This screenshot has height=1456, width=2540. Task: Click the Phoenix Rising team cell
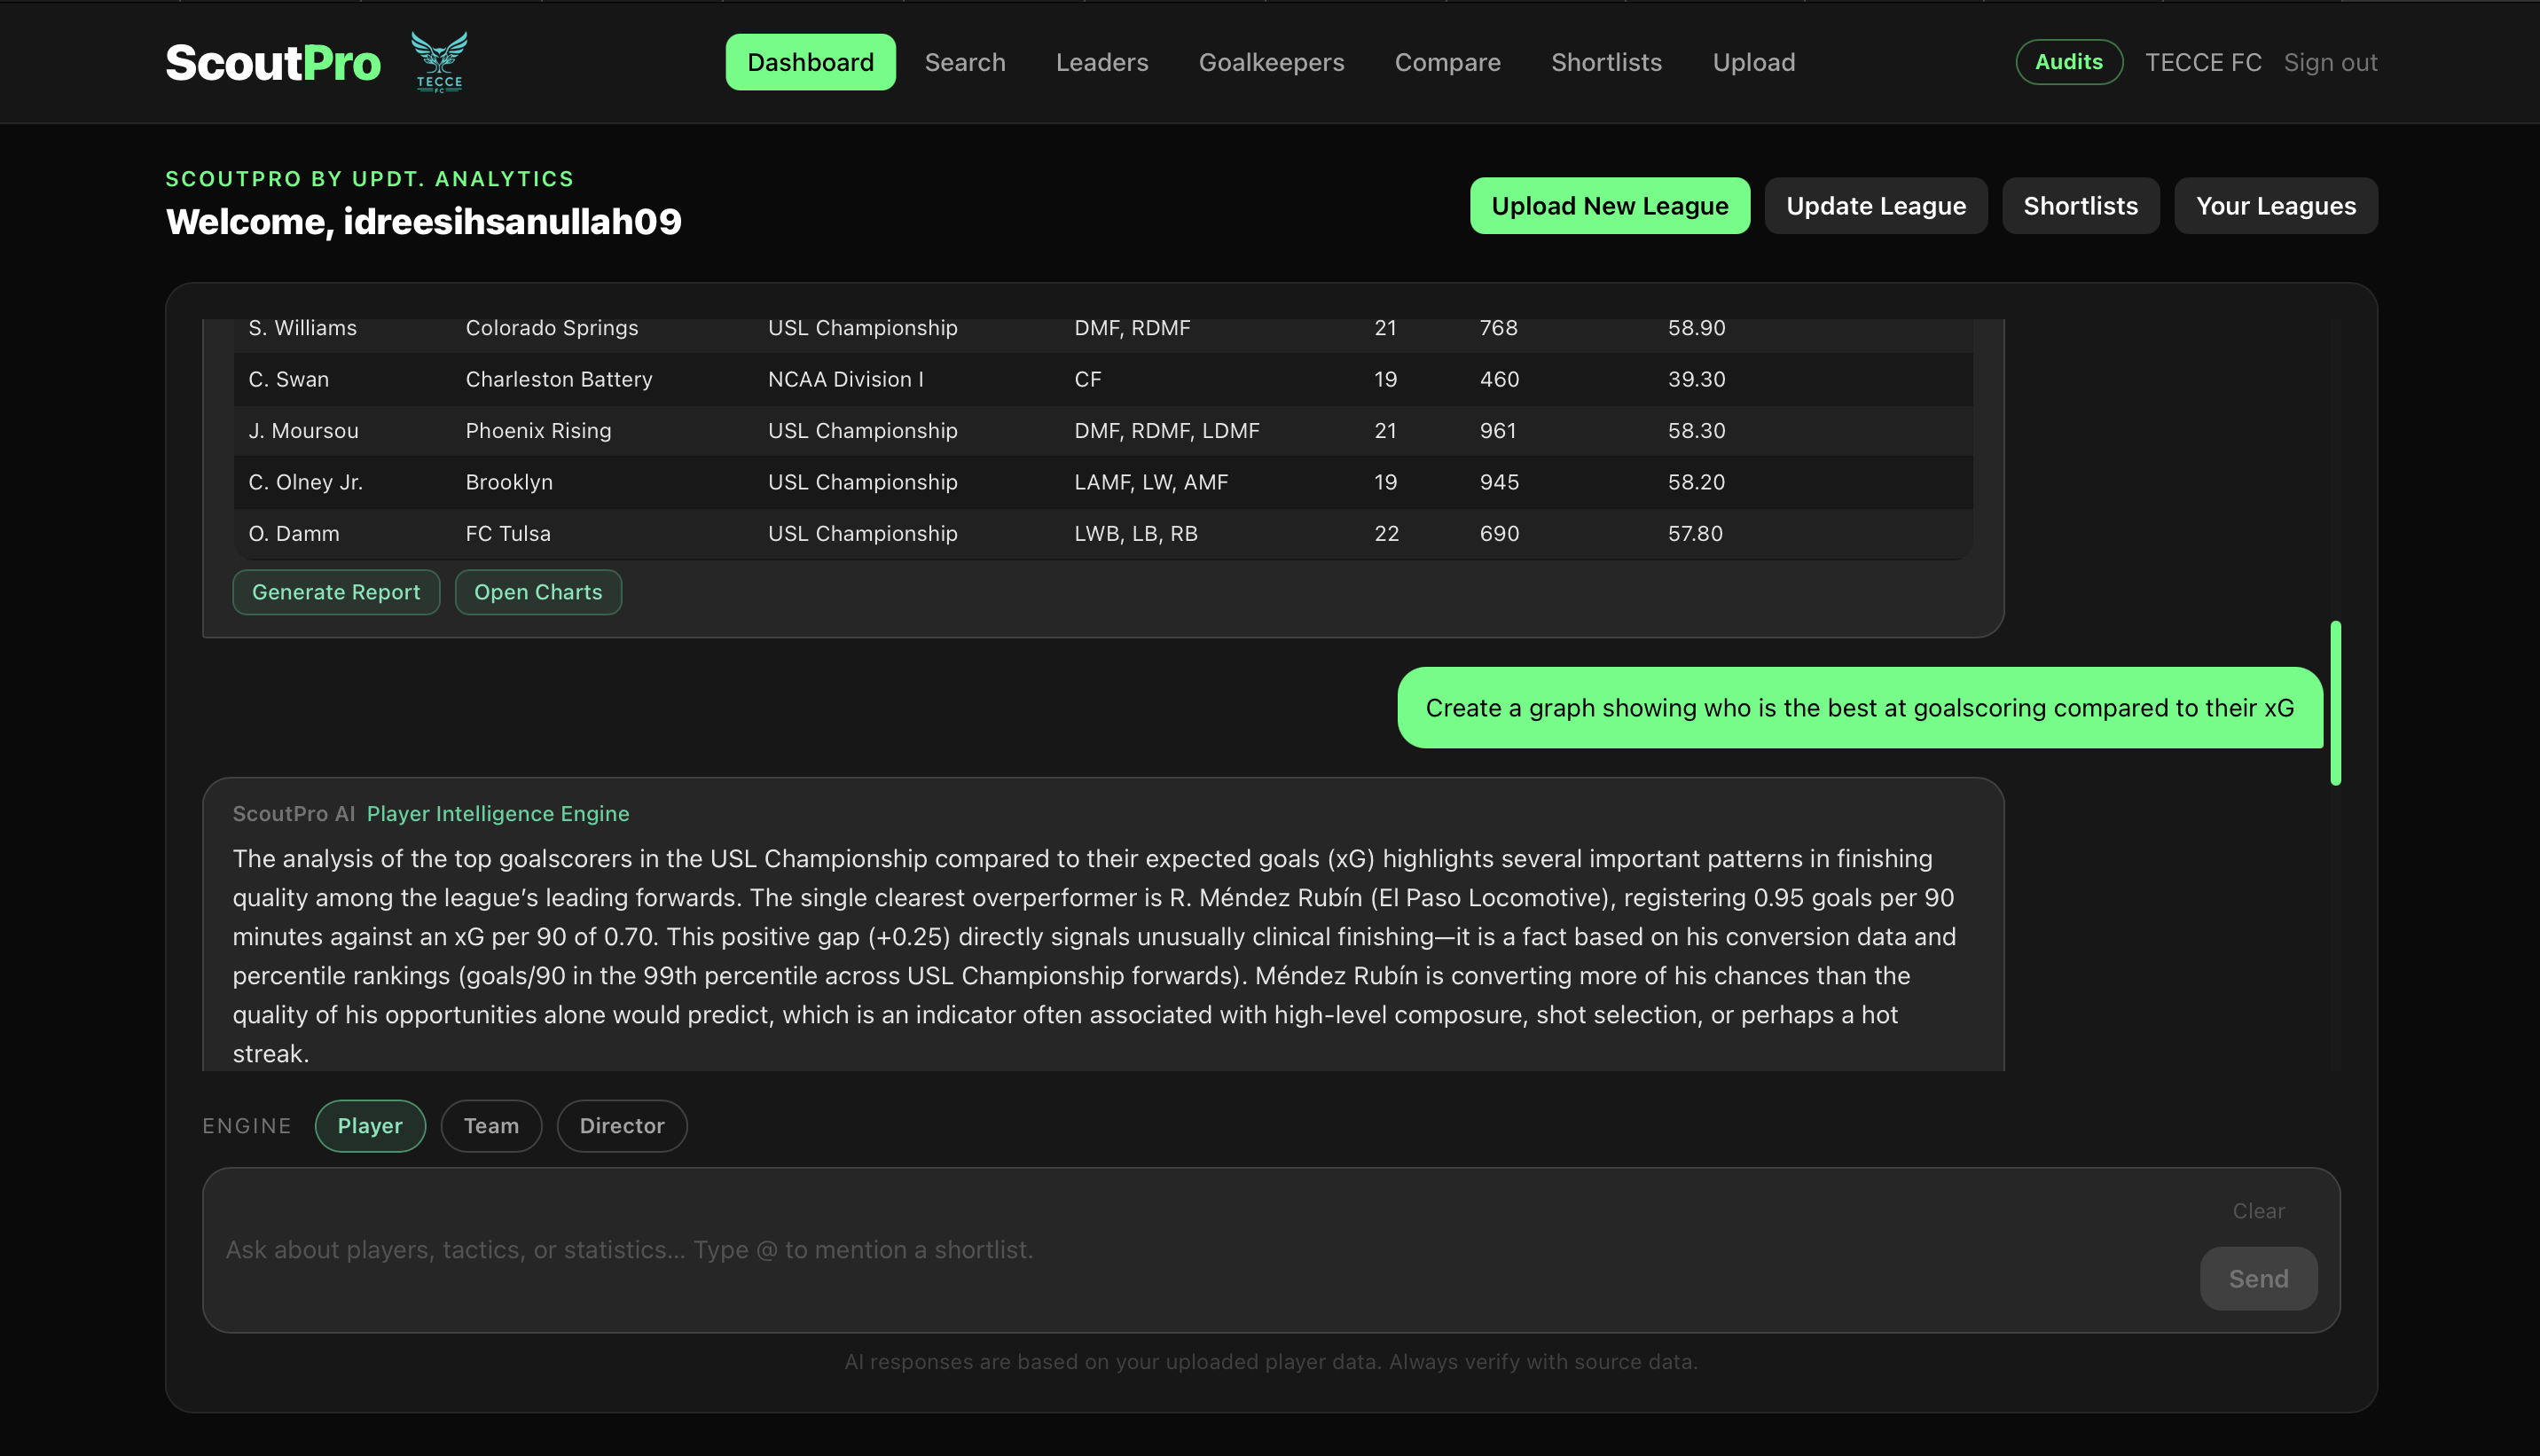538,431
